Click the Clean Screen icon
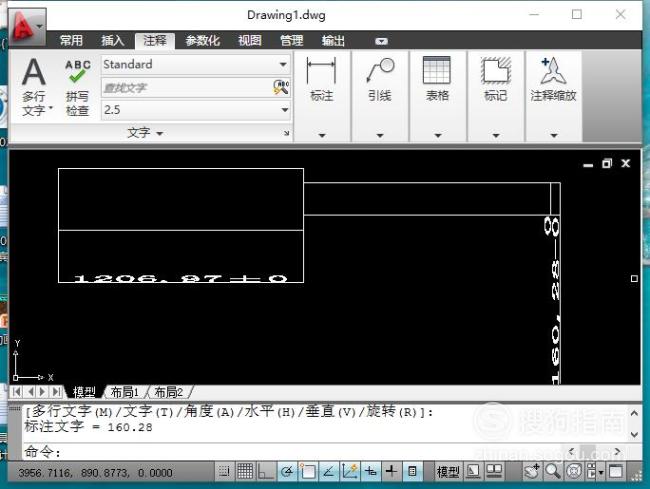This screenshot has height=489, width=650. pos(616,471)
